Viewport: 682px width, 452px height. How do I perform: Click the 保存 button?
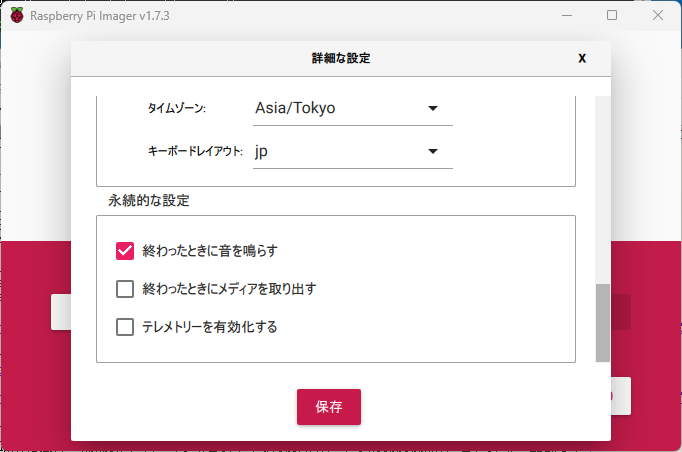pos(329,407)
